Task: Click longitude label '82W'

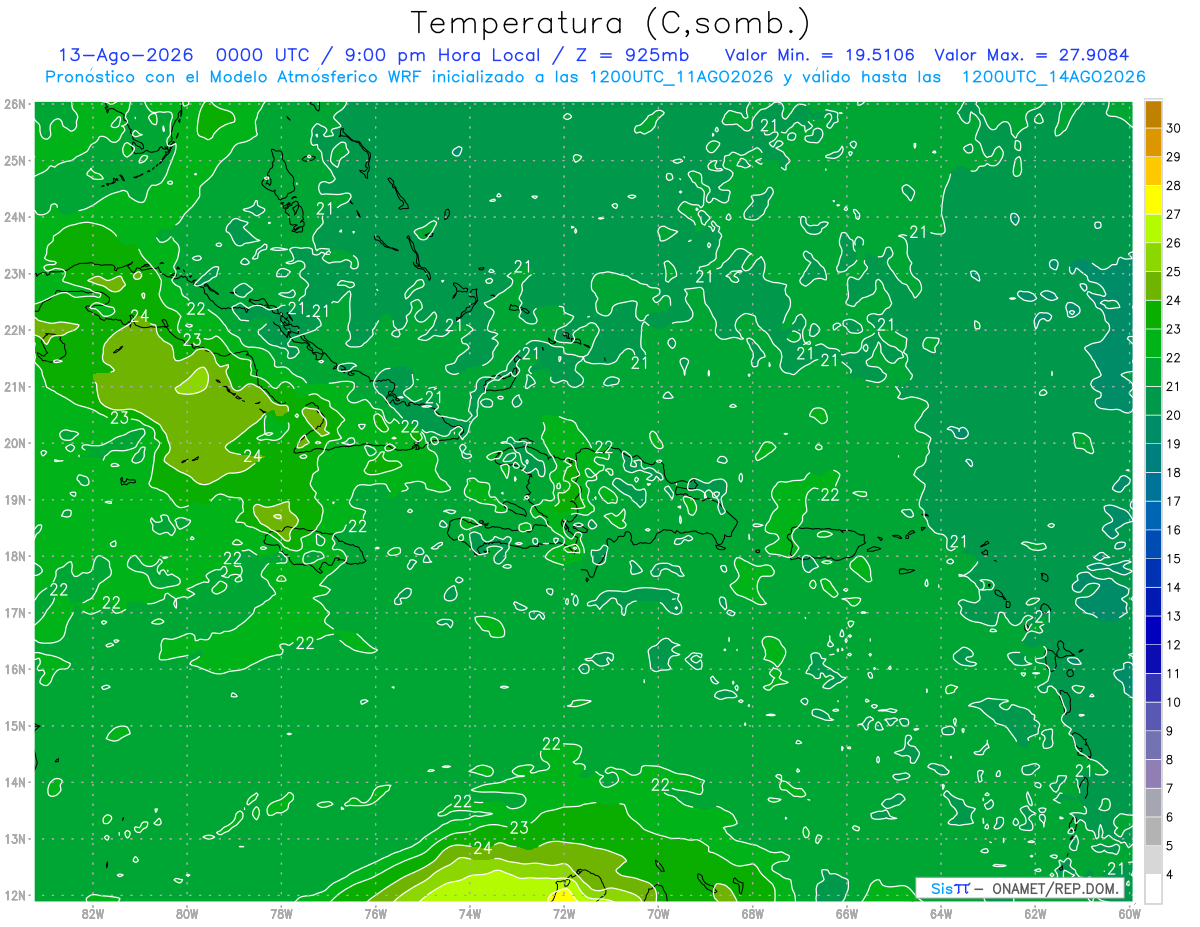Action: pos(93,913)
